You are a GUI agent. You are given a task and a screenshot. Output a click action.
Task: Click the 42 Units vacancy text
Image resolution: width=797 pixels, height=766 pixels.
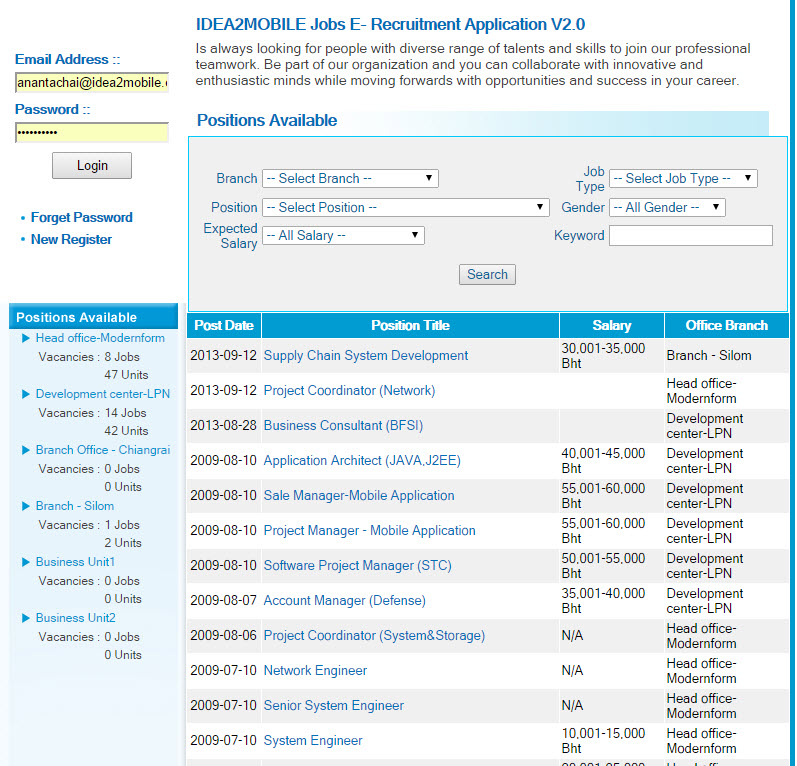(x=127, y=431)
